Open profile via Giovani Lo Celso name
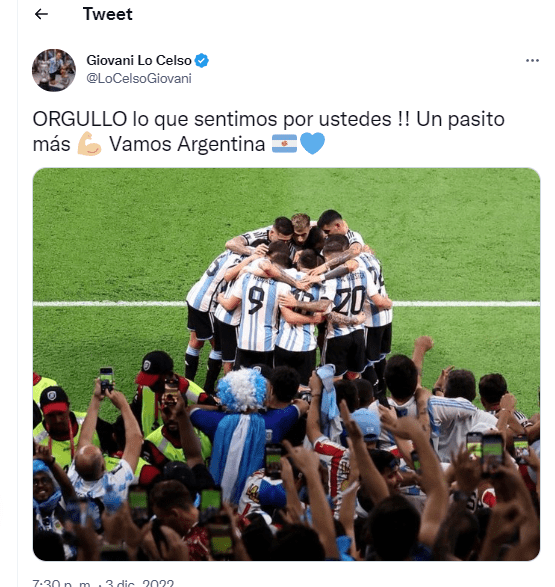The height and width of the screenshot is (587, 555). pos(139,60)
